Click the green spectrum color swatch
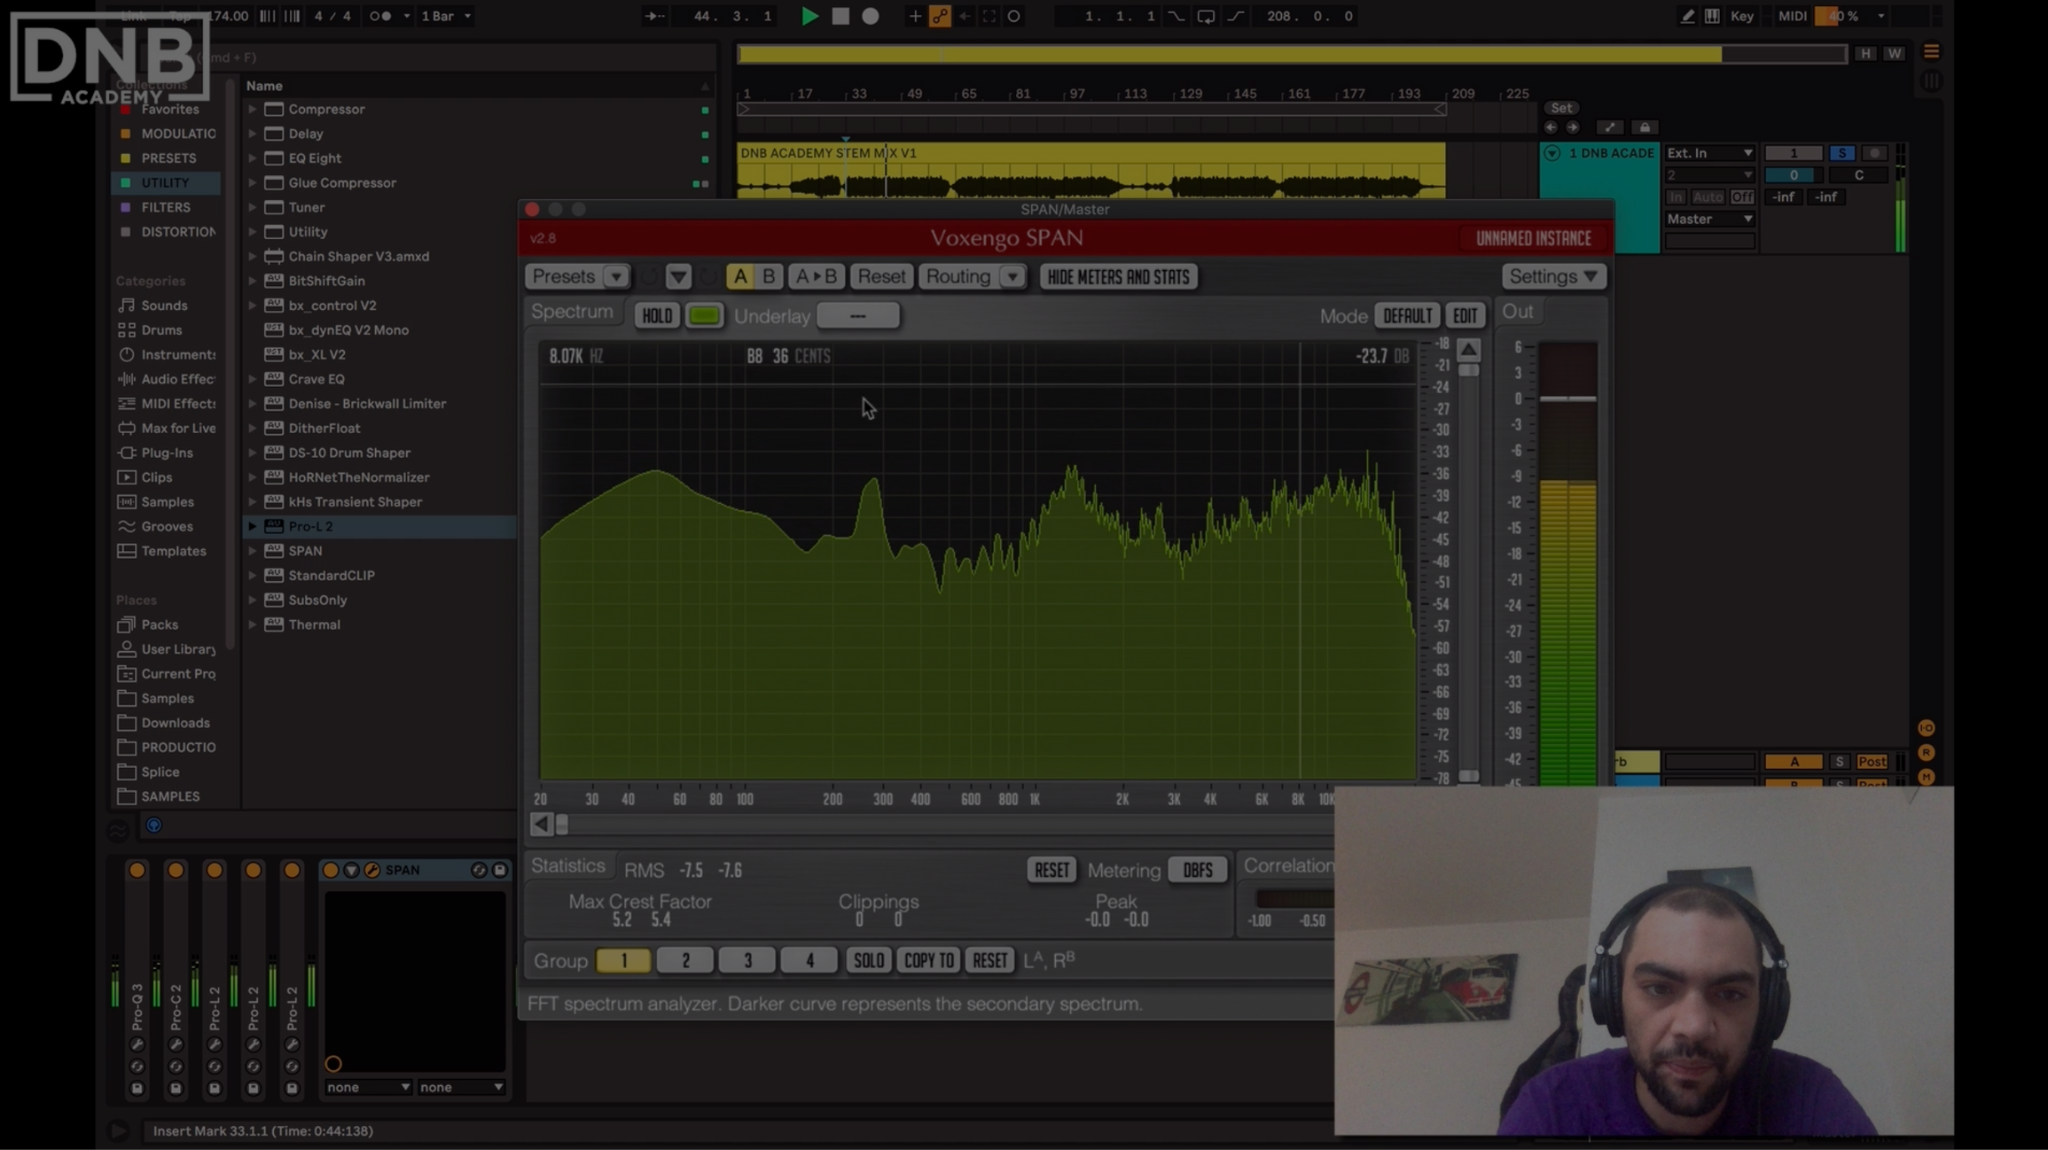 tap(704, 316)
